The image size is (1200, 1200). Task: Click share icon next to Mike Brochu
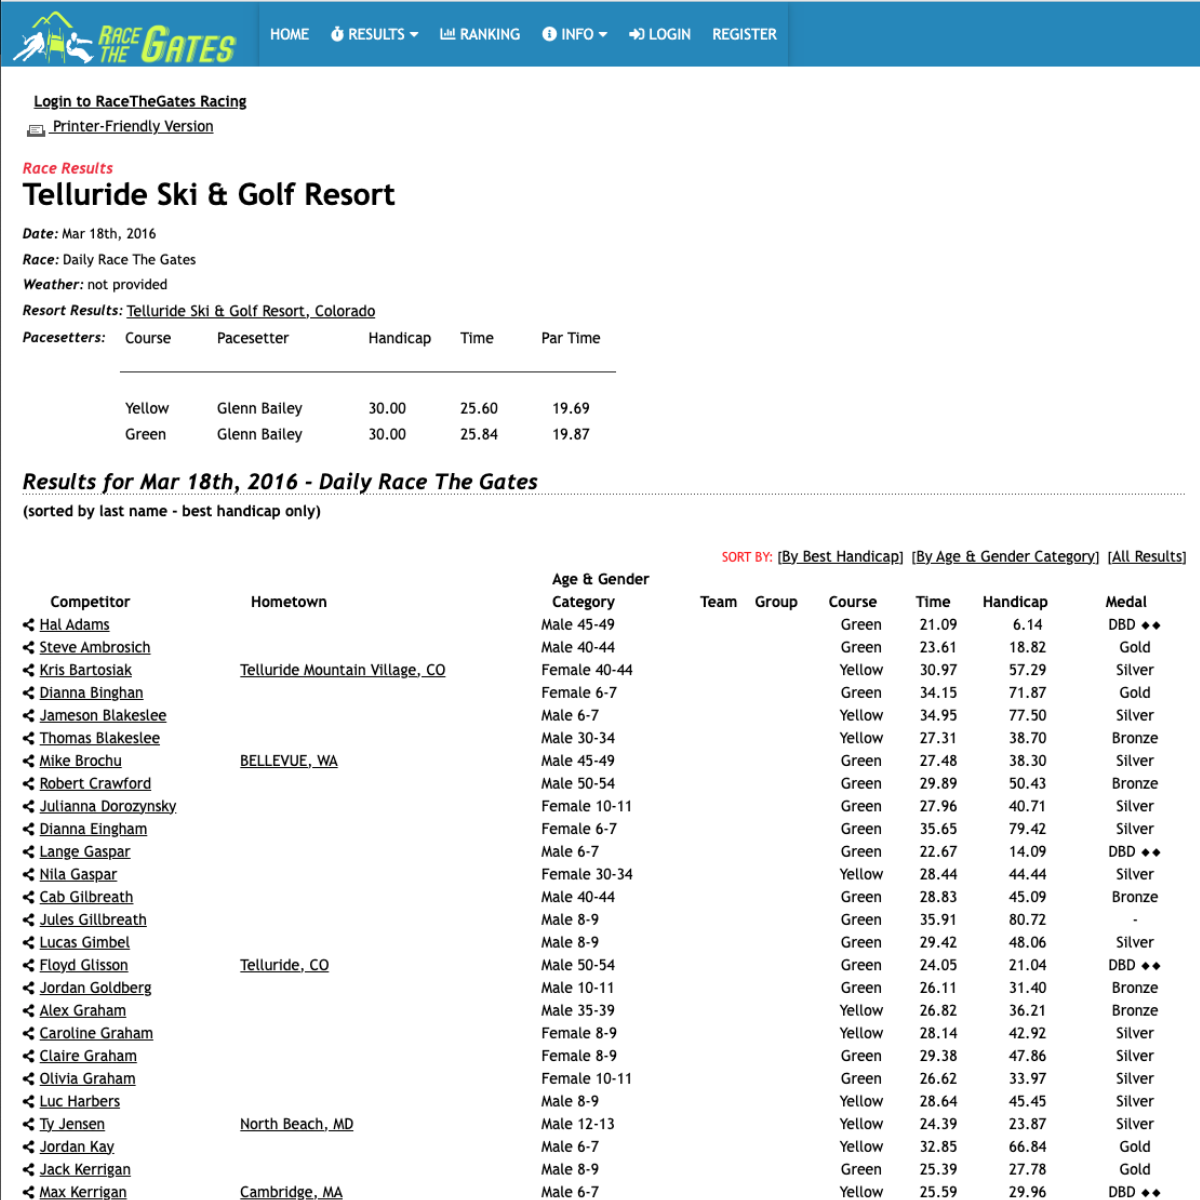[29, 761]
